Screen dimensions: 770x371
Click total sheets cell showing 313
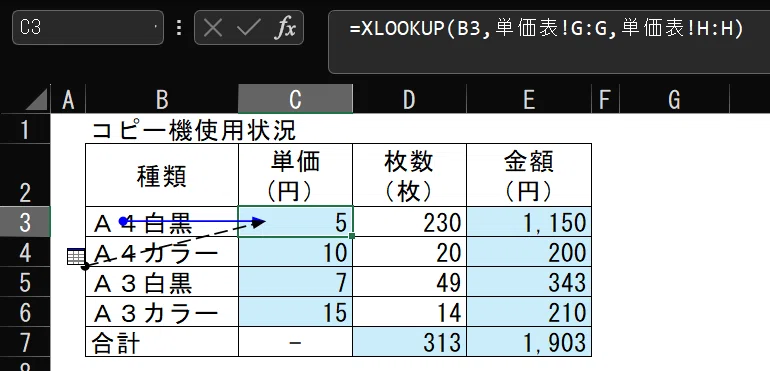[x=409, y=342]
